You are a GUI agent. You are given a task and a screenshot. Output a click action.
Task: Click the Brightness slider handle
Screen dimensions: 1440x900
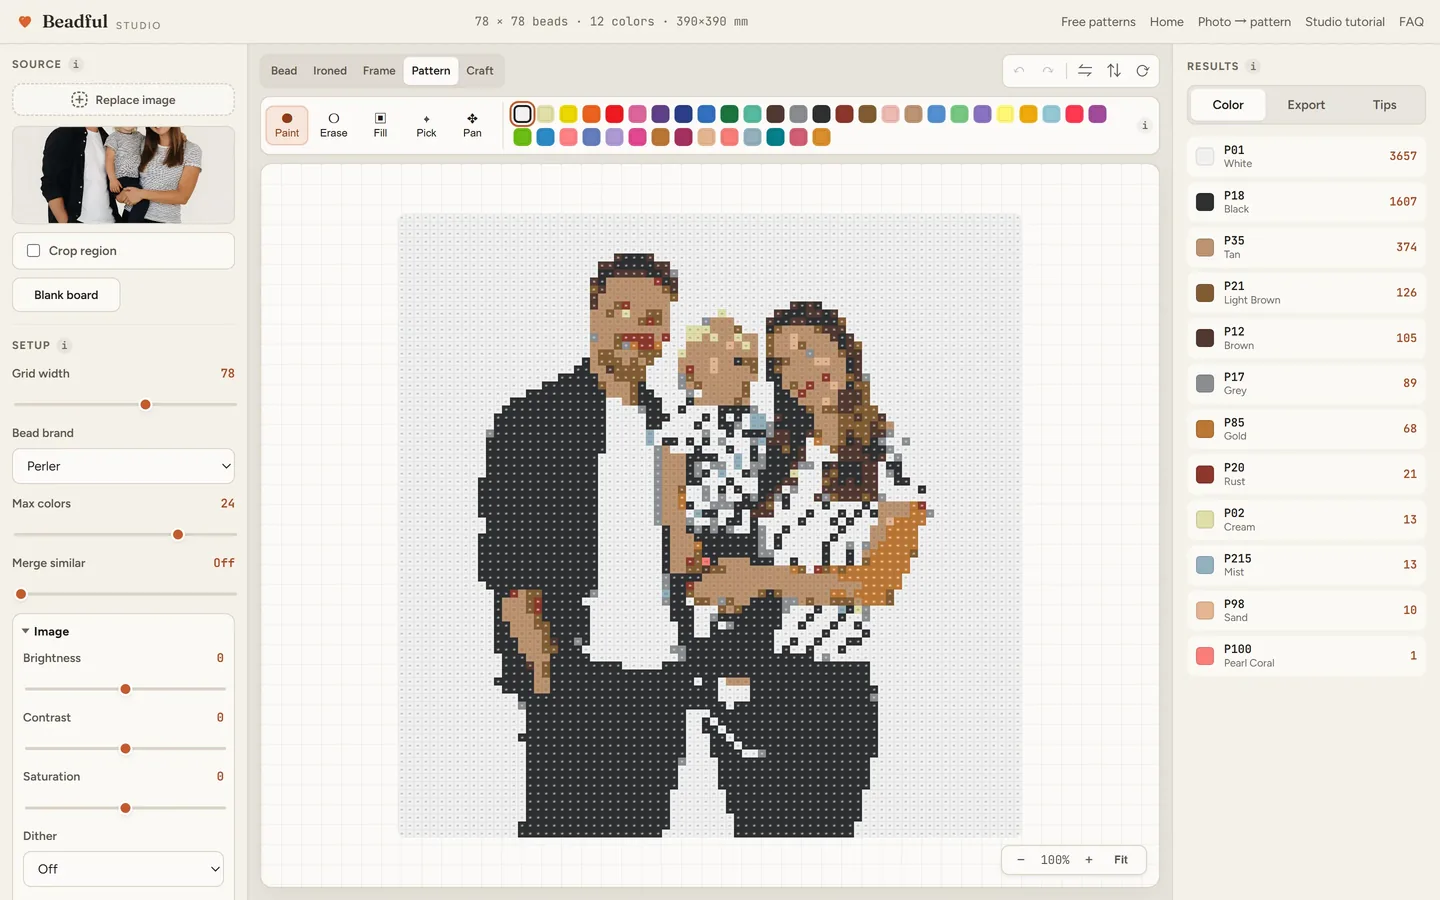point(125,689)
